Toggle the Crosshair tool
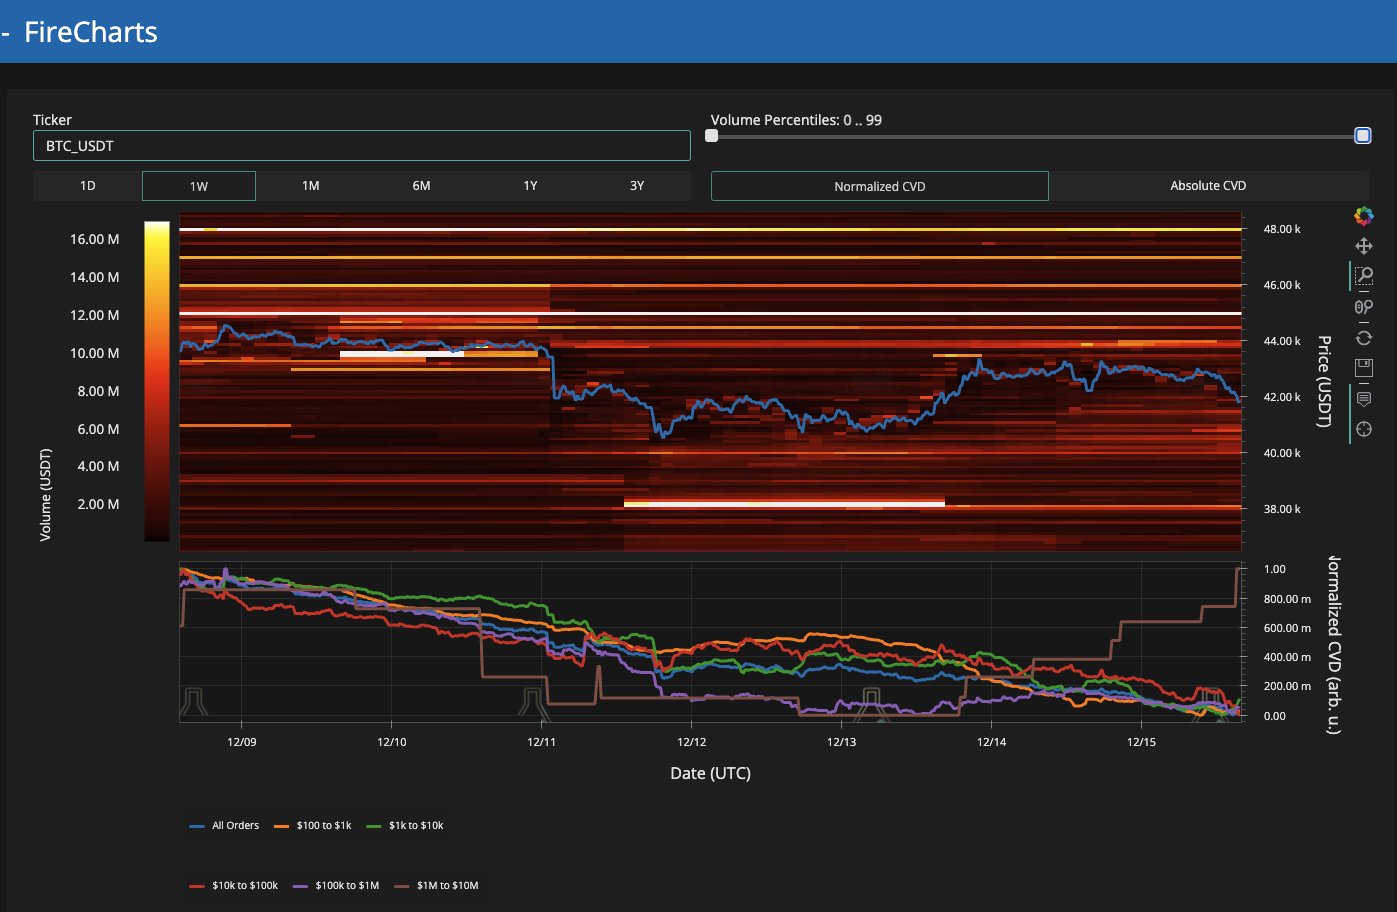This screenshot has width=1397, height=912. click(x=1363, y=429)
